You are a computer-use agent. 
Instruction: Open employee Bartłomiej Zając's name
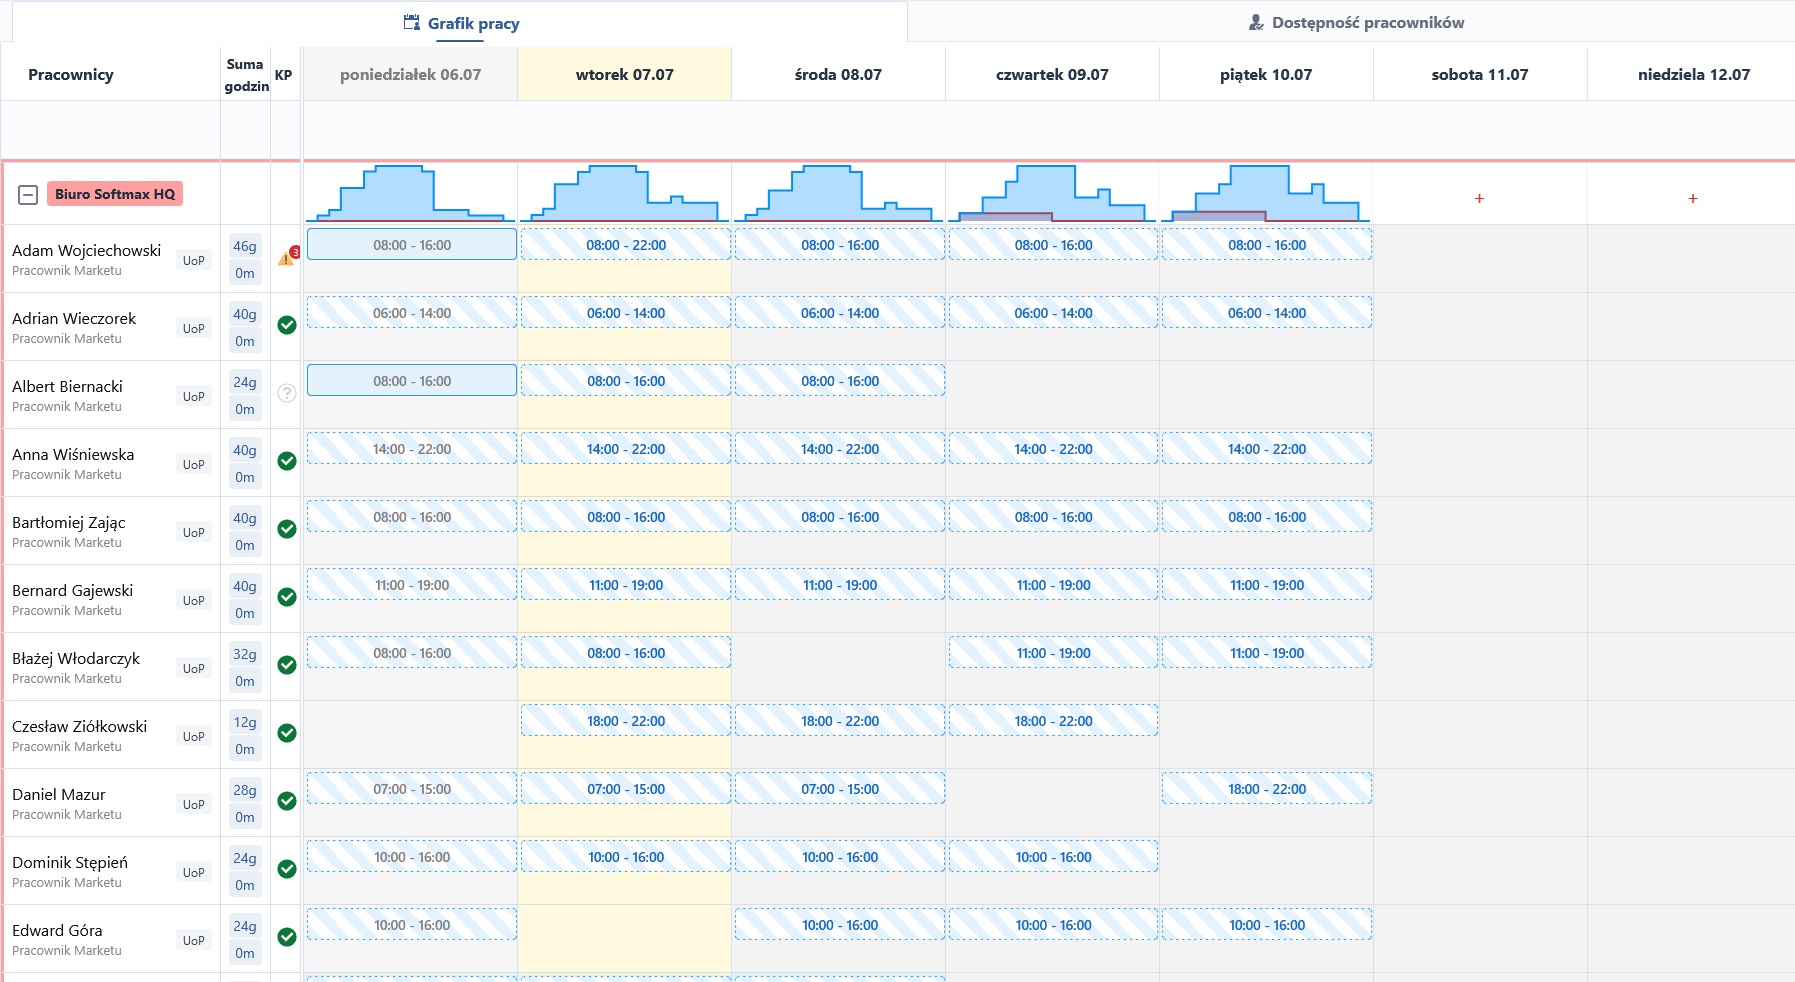69,522
